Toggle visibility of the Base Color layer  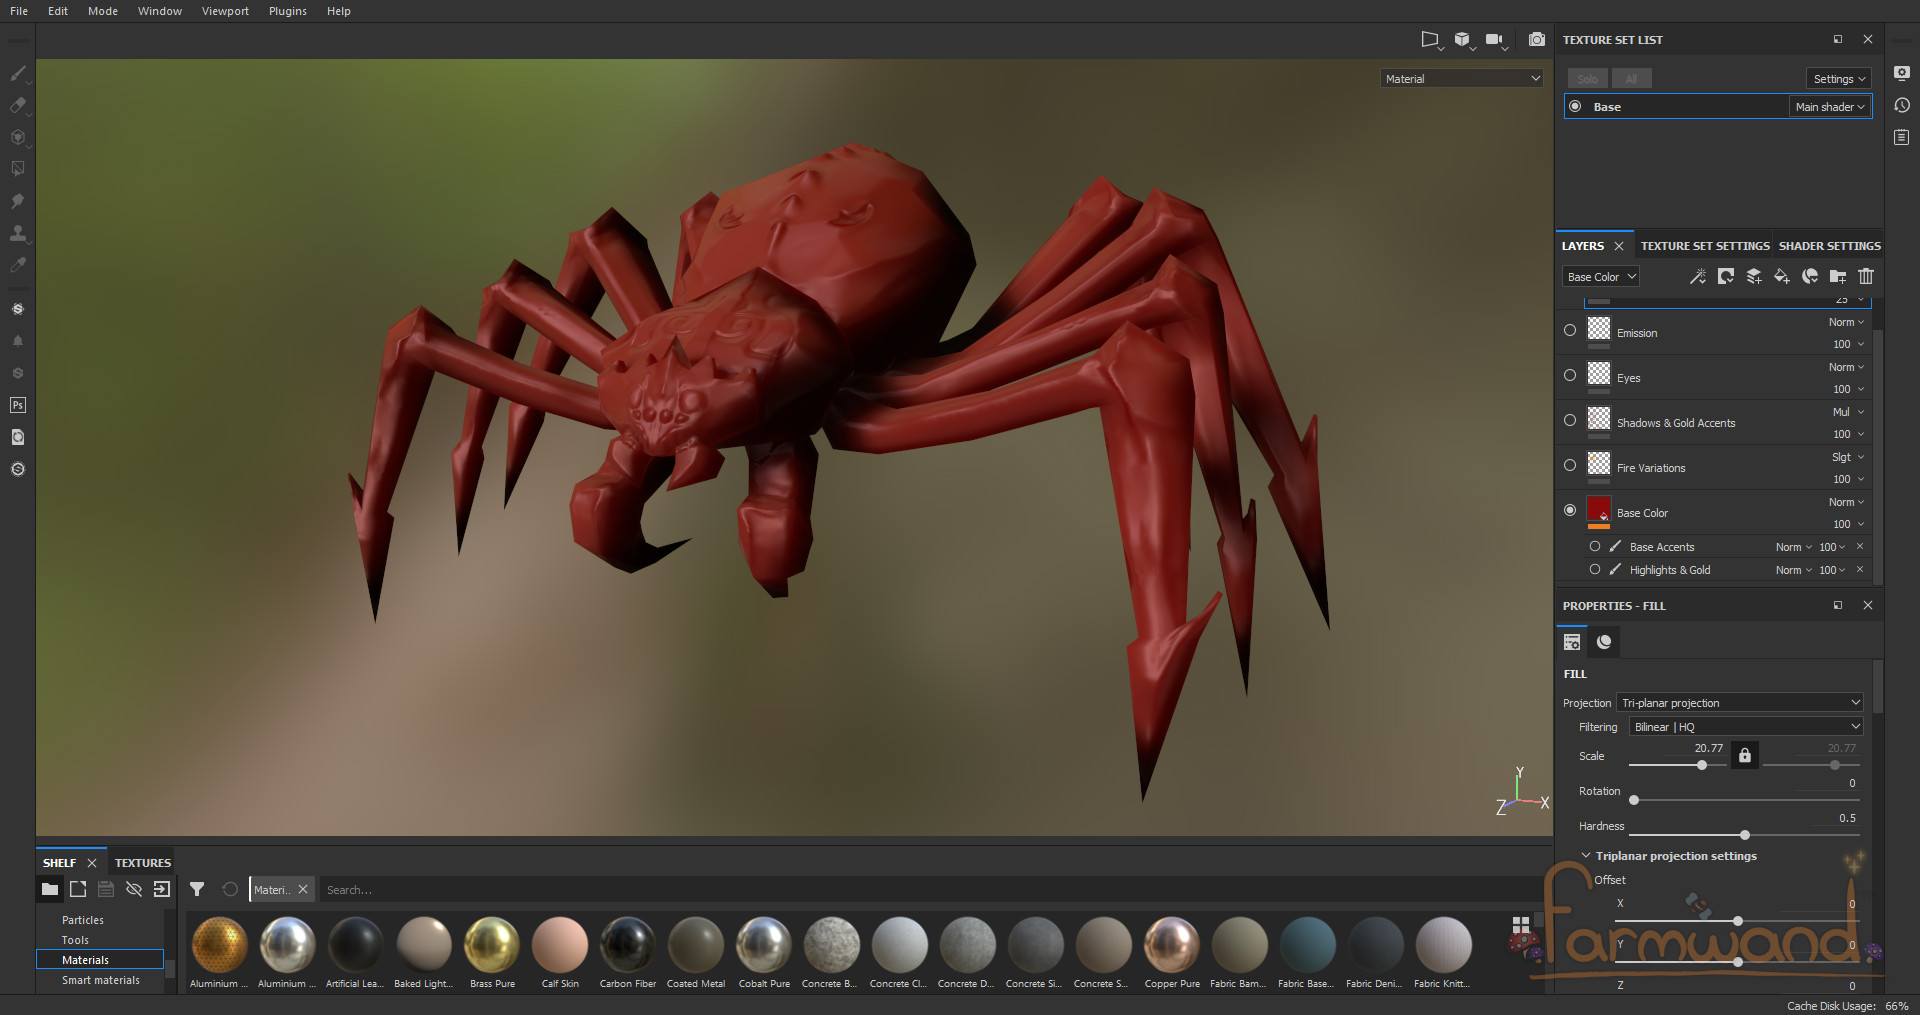[x=1570, y=510]
